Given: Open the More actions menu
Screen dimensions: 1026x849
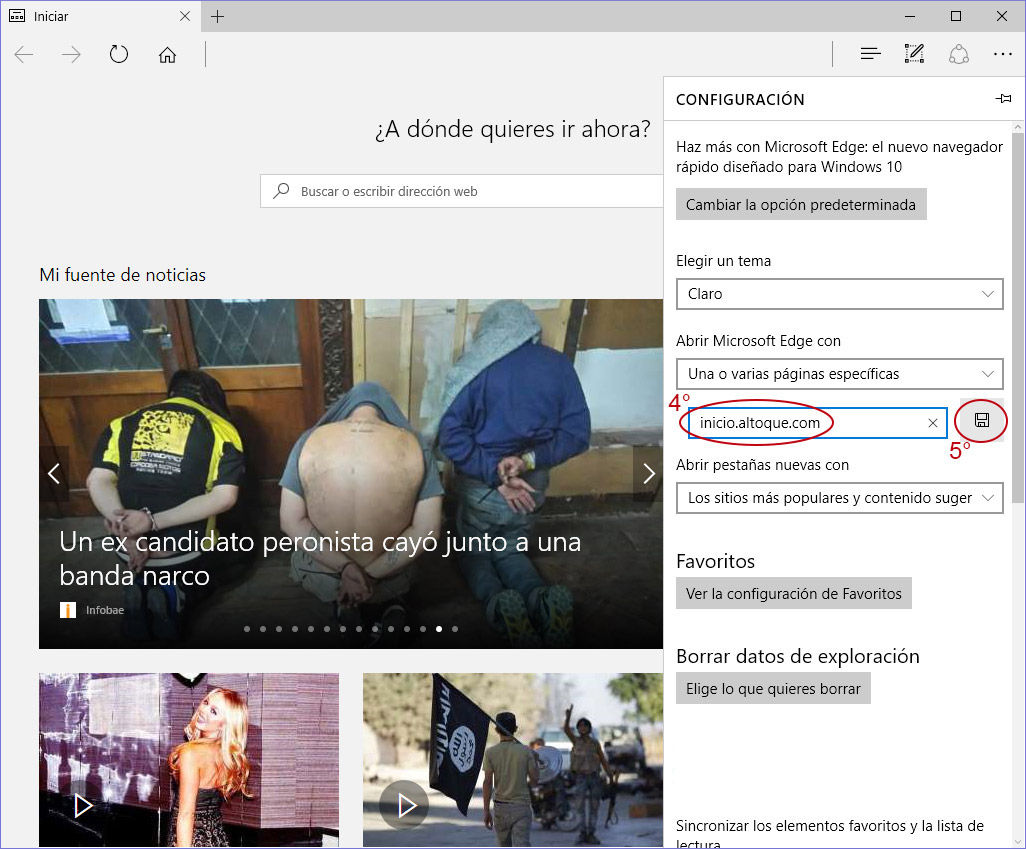Looking at the screenshot, I should click(x=1002, y=54).
